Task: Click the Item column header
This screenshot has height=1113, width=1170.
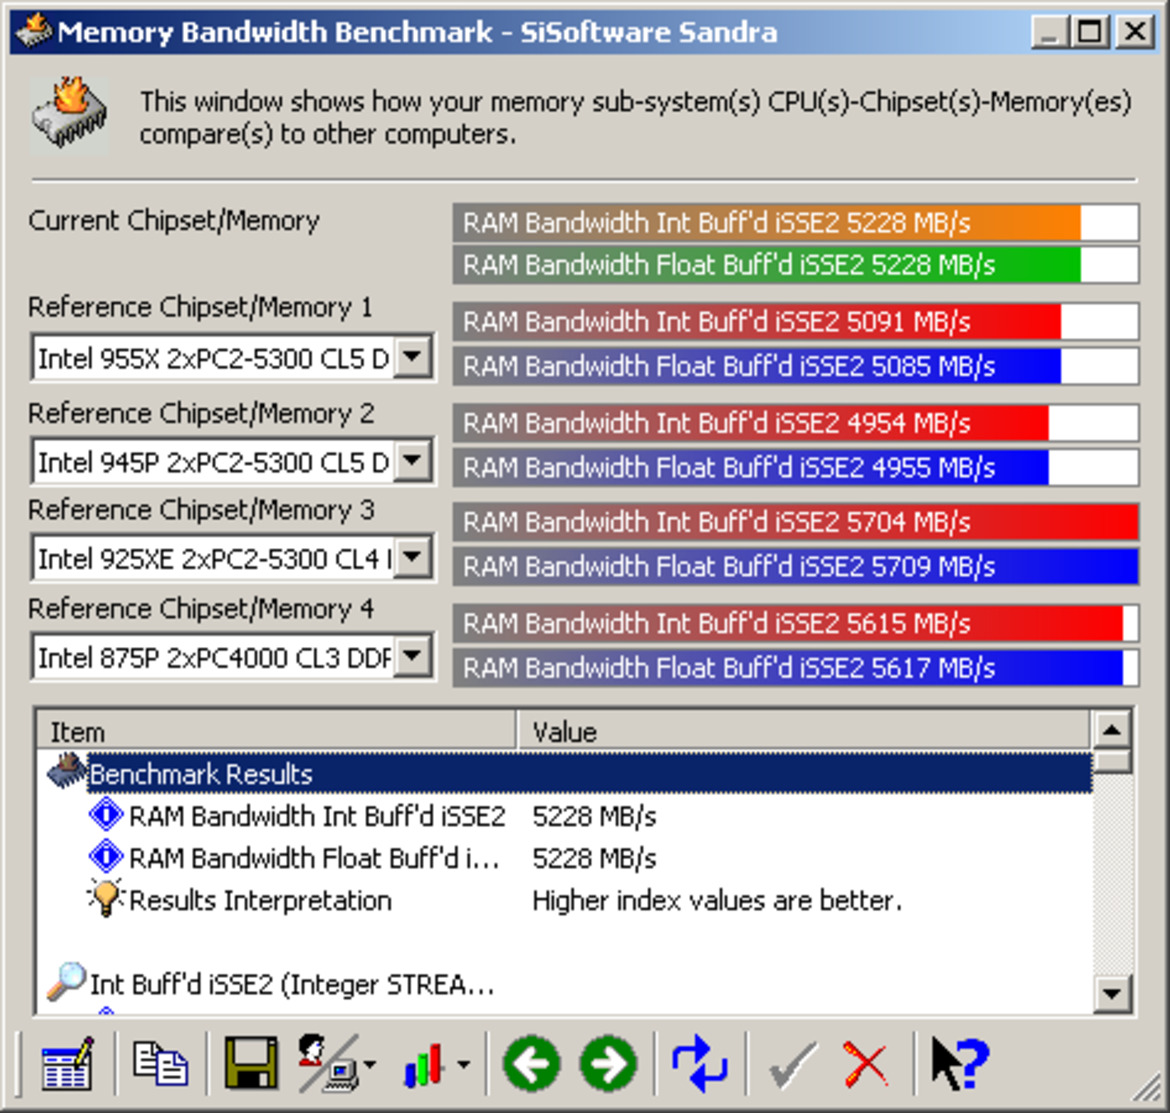Action: pos(276,731)
